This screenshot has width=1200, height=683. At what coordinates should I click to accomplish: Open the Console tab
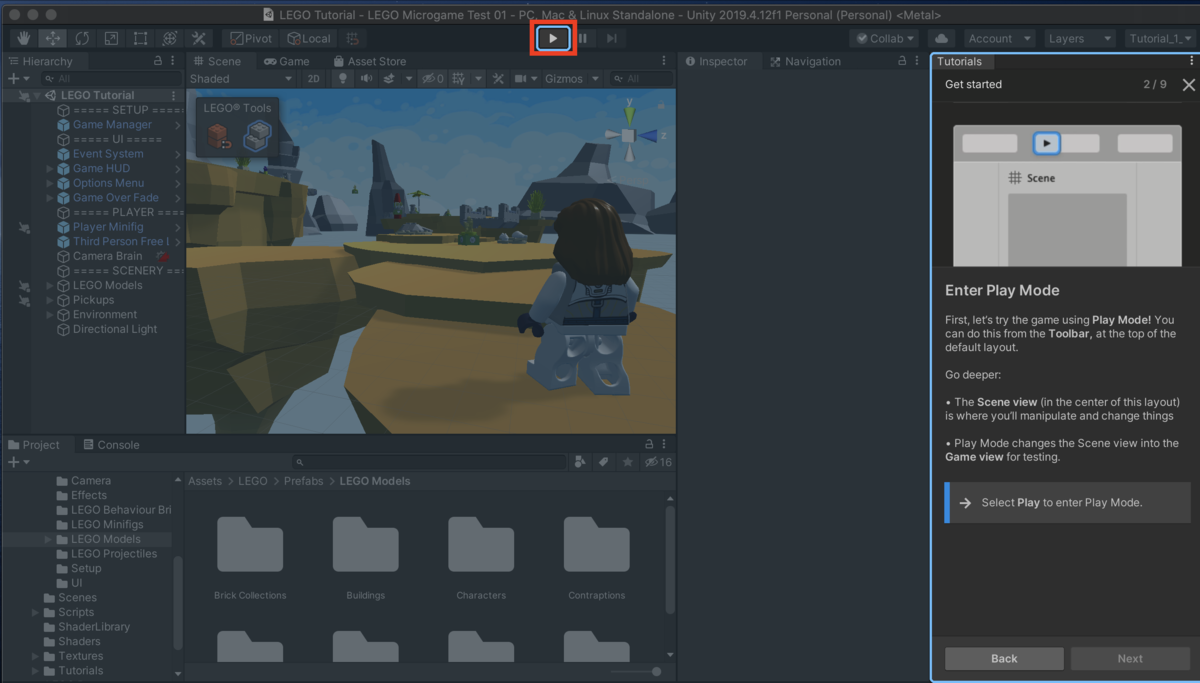coord(111,445)
